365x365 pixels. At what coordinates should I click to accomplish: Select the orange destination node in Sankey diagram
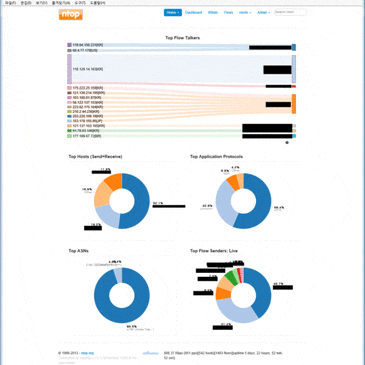pos(294,104)
